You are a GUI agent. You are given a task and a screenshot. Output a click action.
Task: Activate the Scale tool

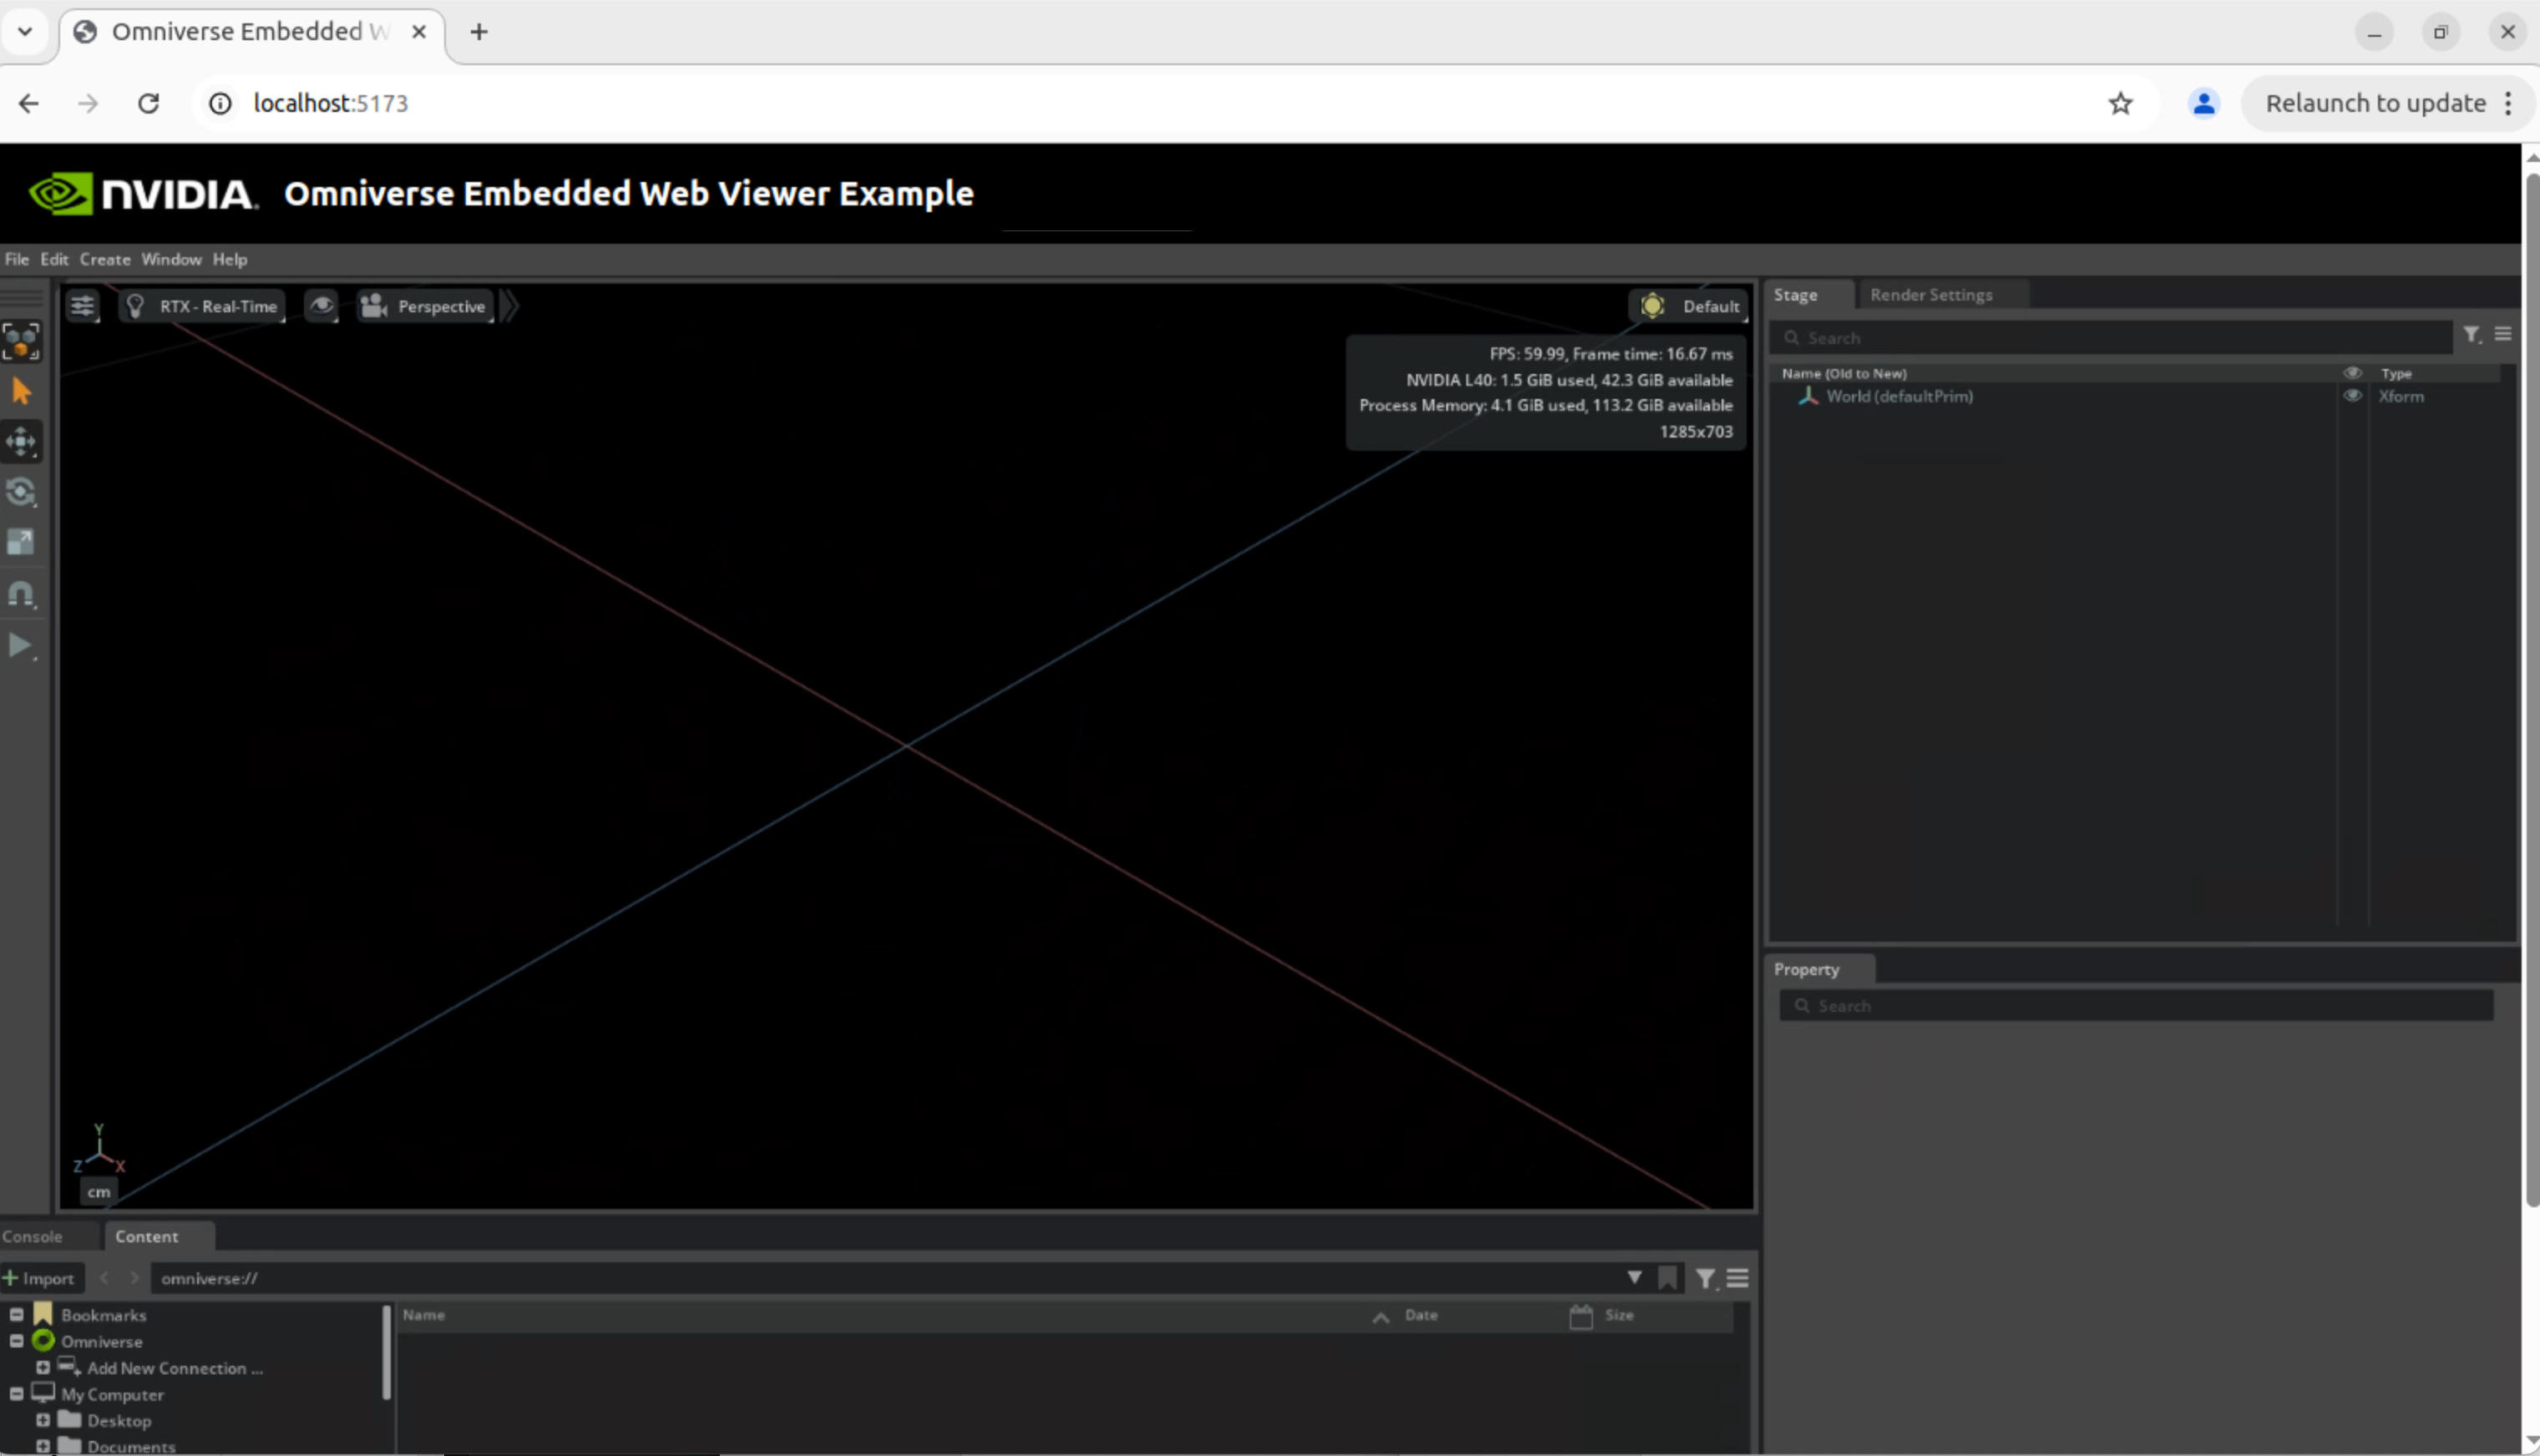21,542
